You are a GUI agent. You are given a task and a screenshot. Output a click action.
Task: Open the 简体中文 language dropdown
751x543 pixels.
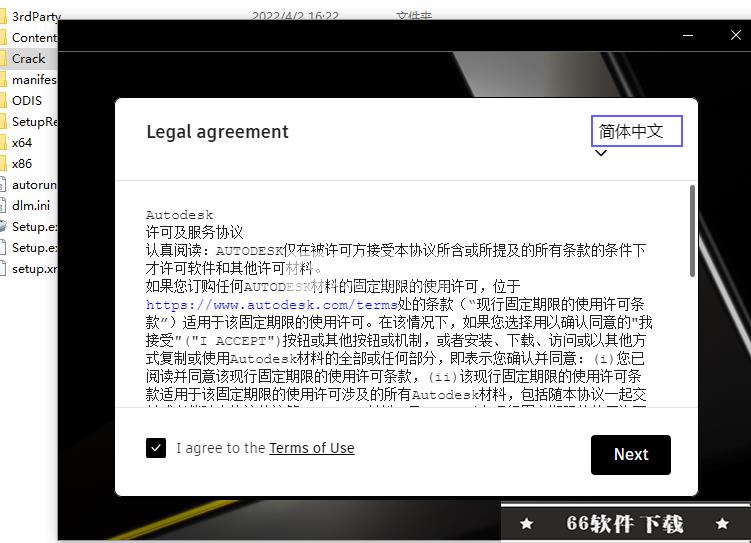637,131
